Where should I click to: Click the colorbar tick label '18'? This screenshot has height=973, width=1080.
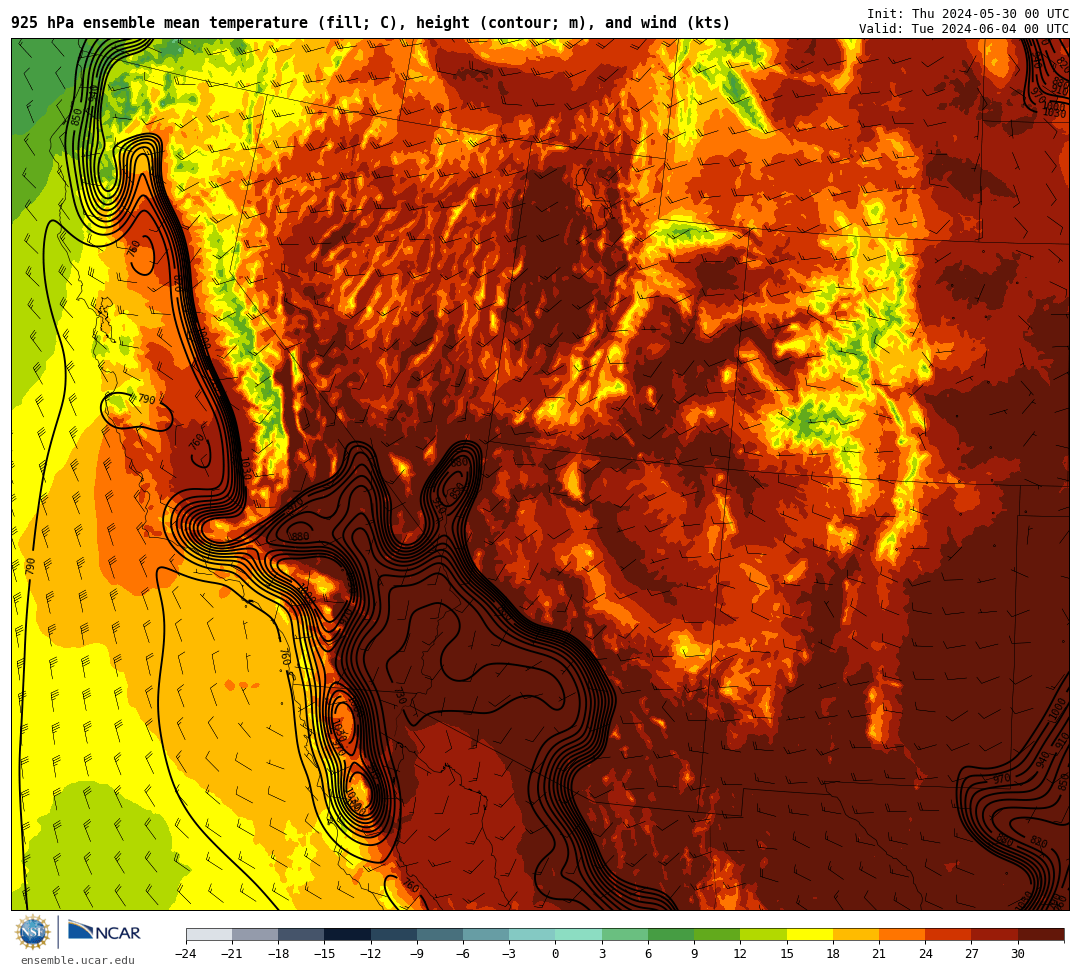coord(833,954)
